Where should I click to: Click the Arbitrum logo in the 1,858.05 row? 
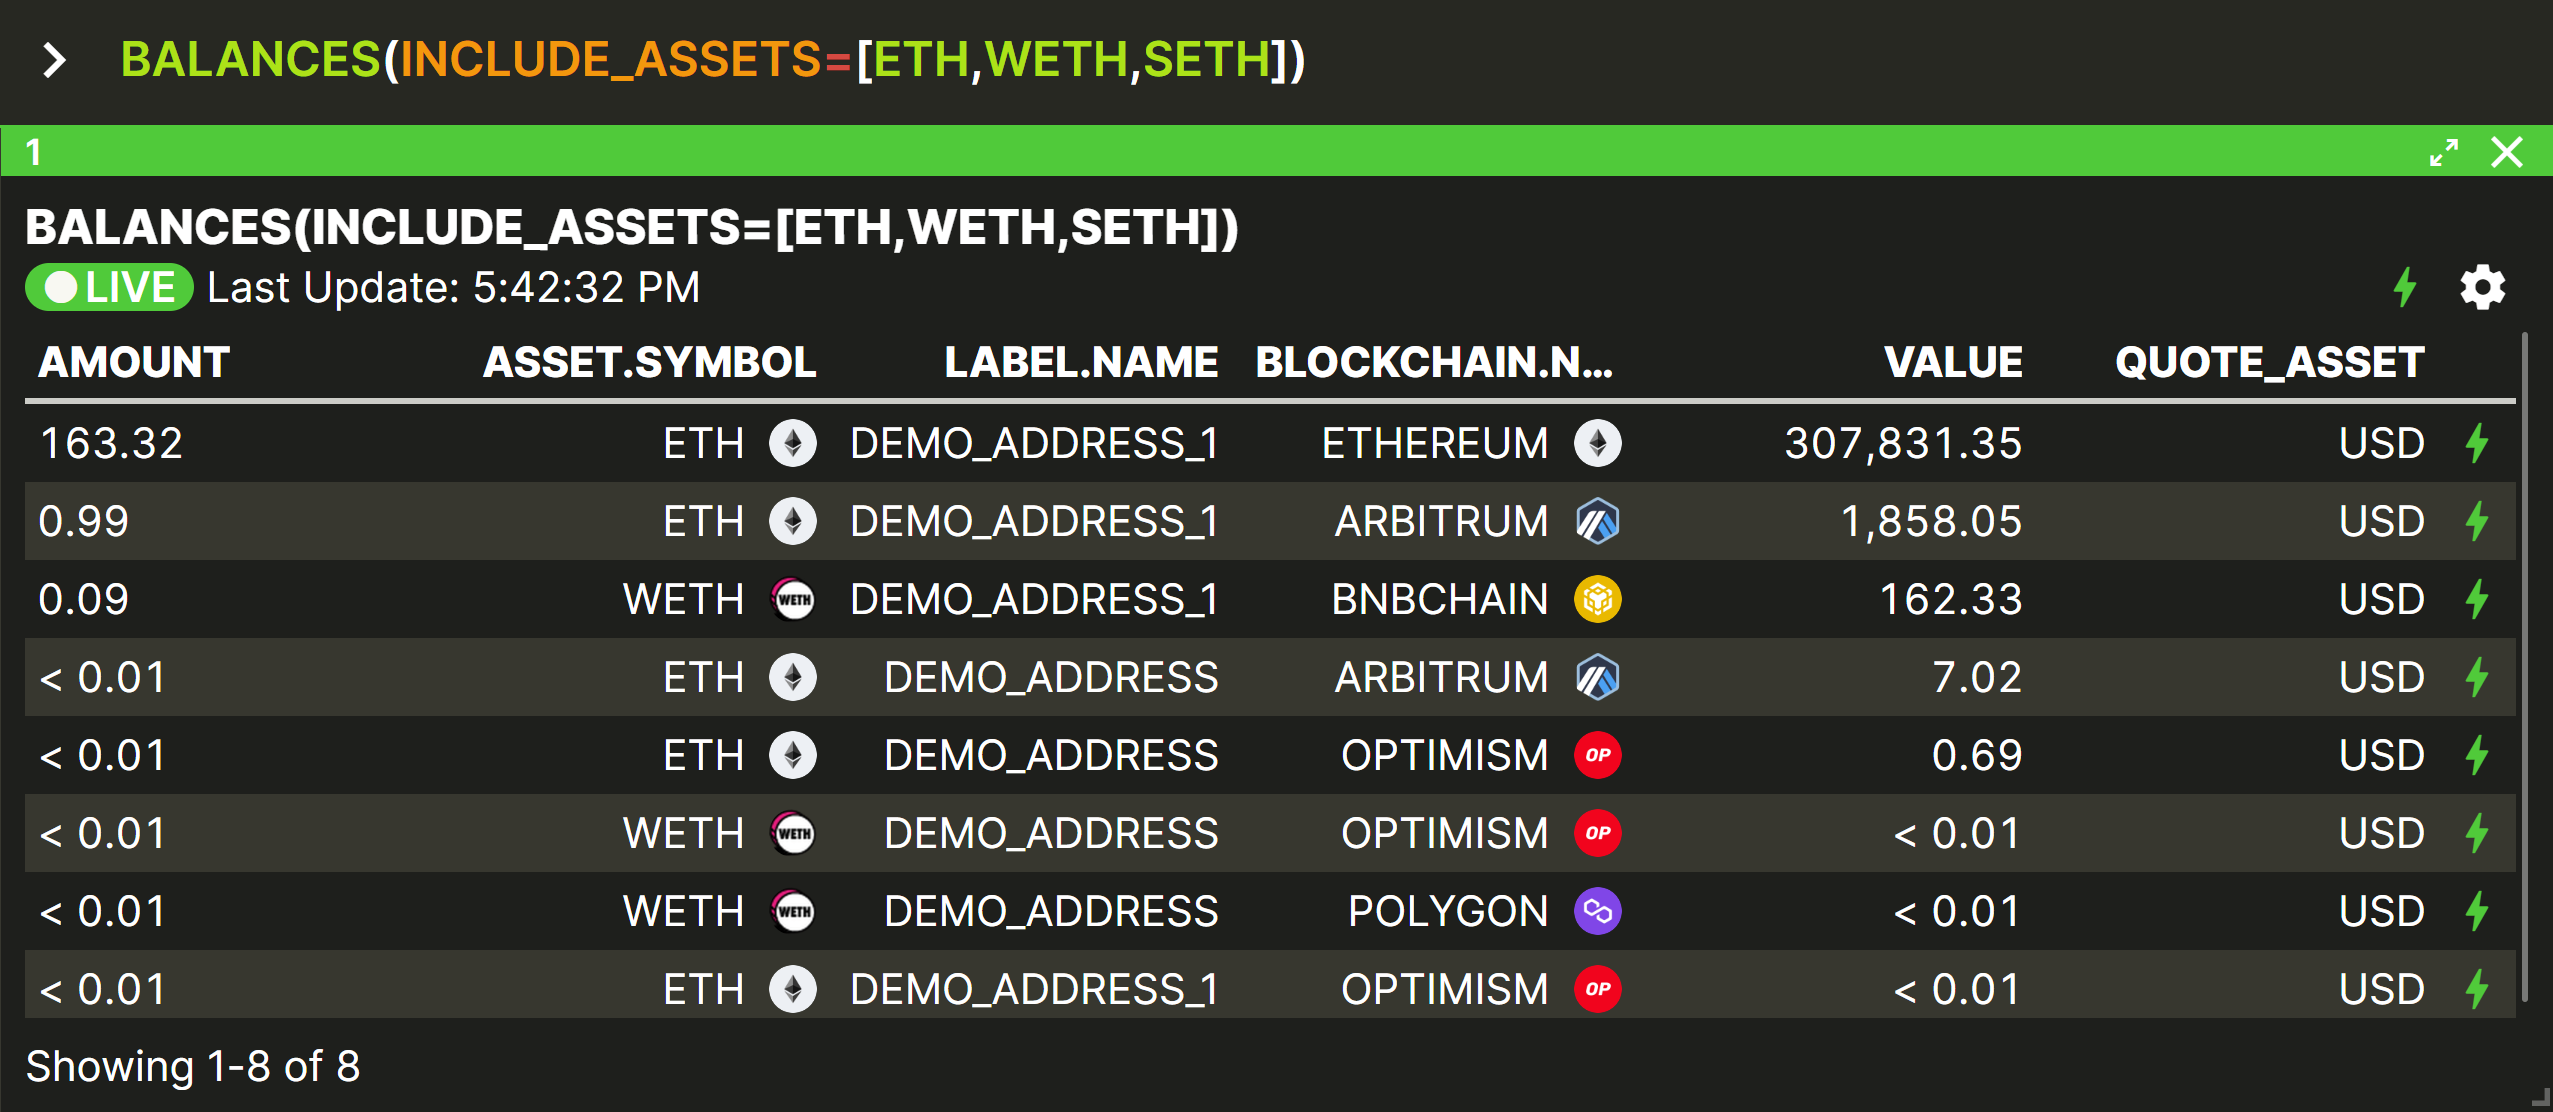click(x=1597, y=521)
